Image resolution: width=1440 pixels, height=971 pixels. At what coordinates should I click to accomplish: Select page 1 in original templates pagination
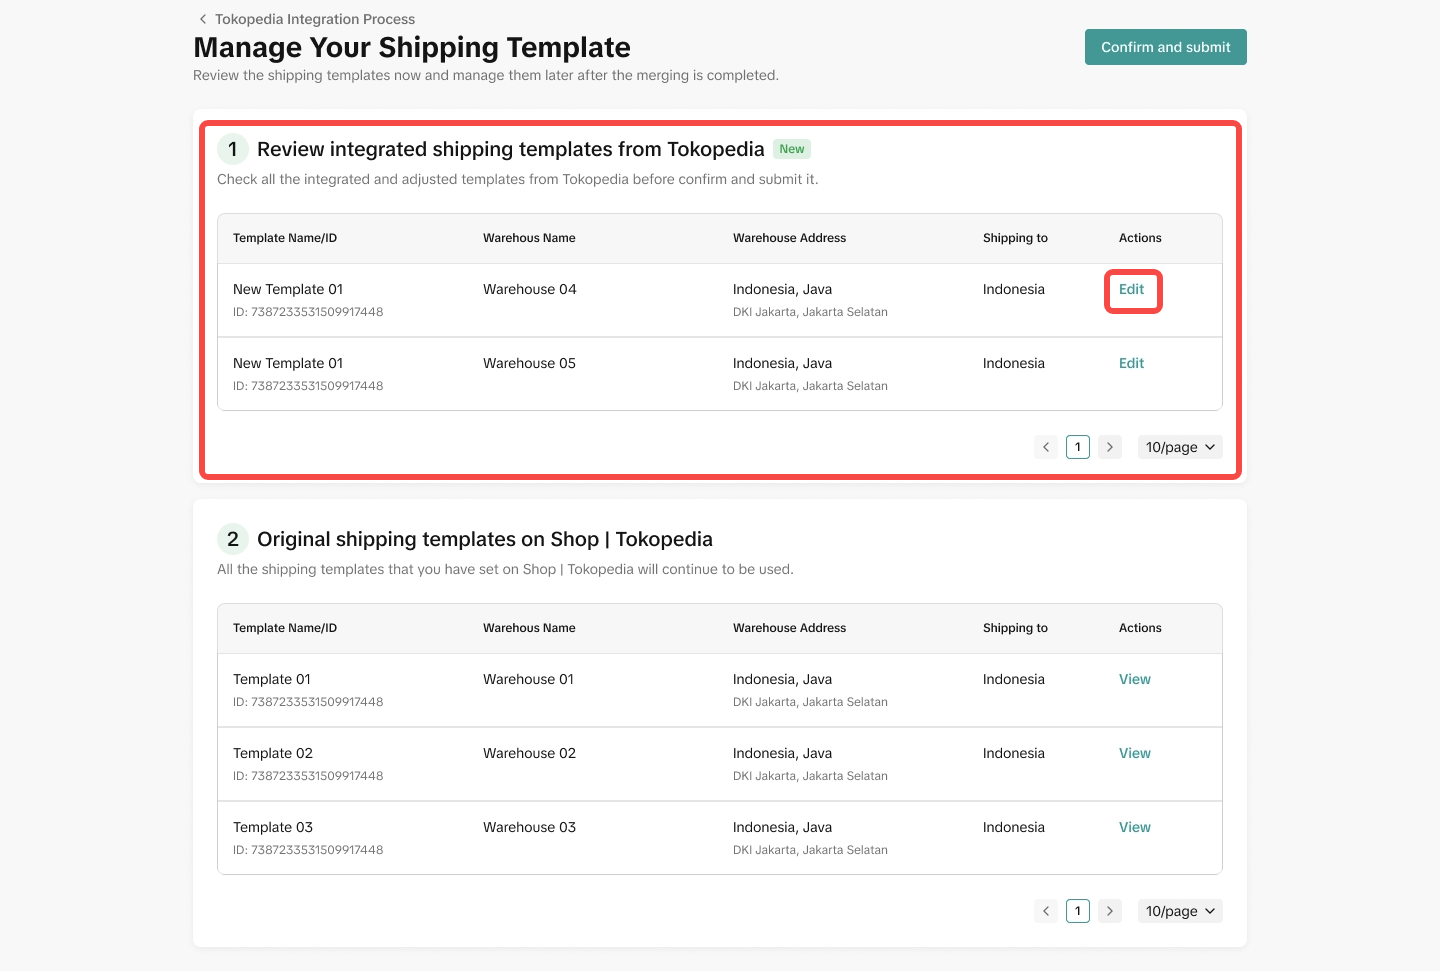click(x=1078, y=911)
